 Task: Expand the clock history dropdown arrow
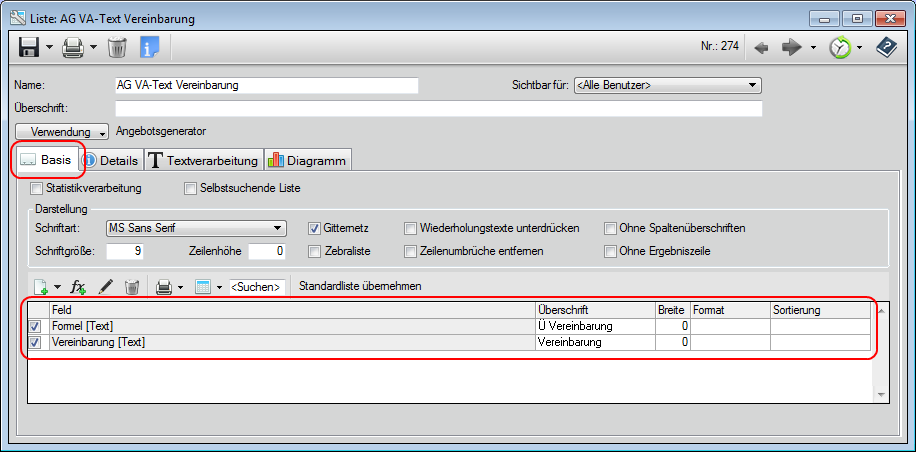pos(859,48)
